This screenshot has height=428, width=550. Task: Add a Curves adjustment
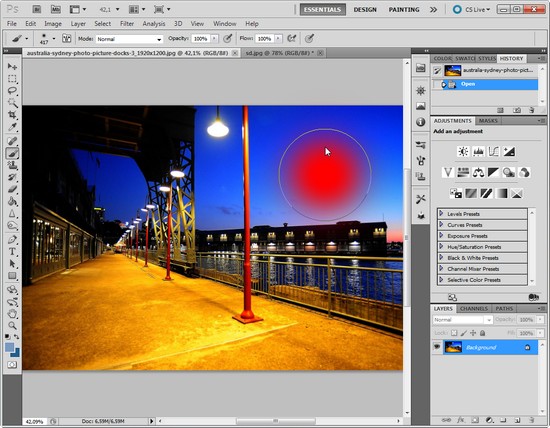pos(494,152)
